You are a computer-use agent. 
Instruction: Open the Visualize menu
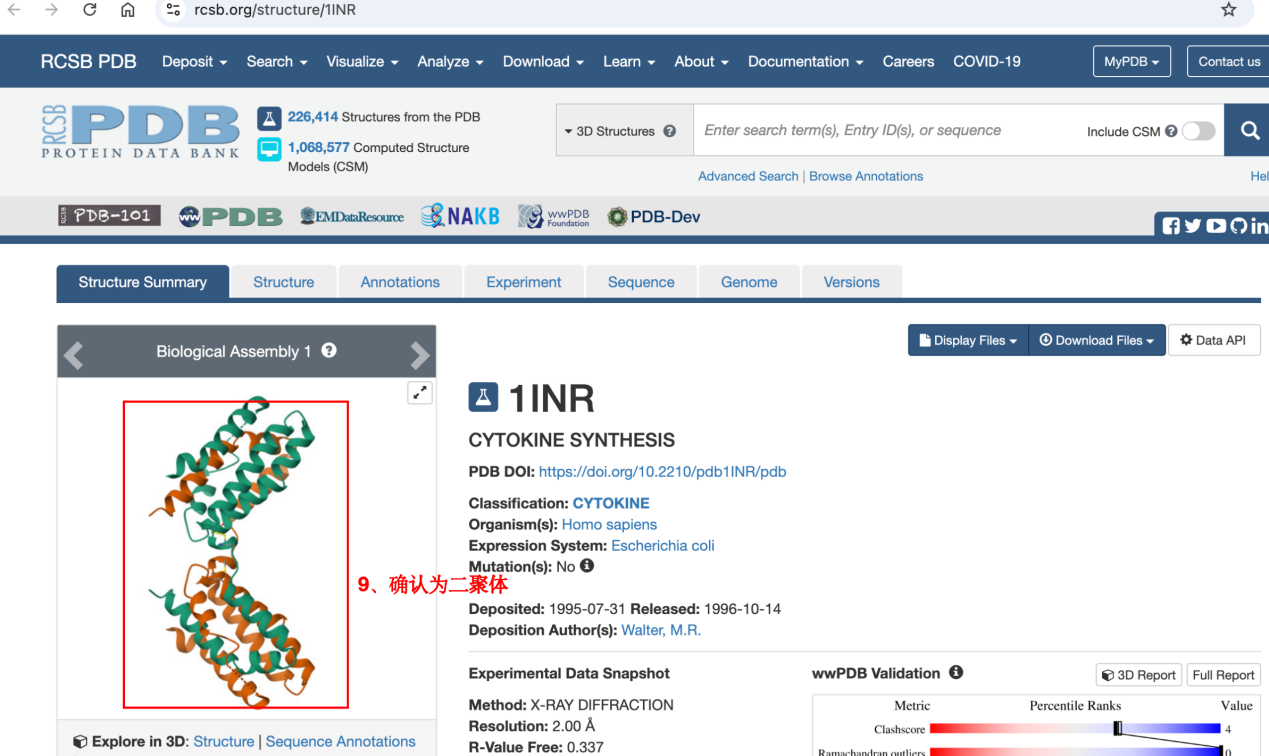tap(362, 62)
